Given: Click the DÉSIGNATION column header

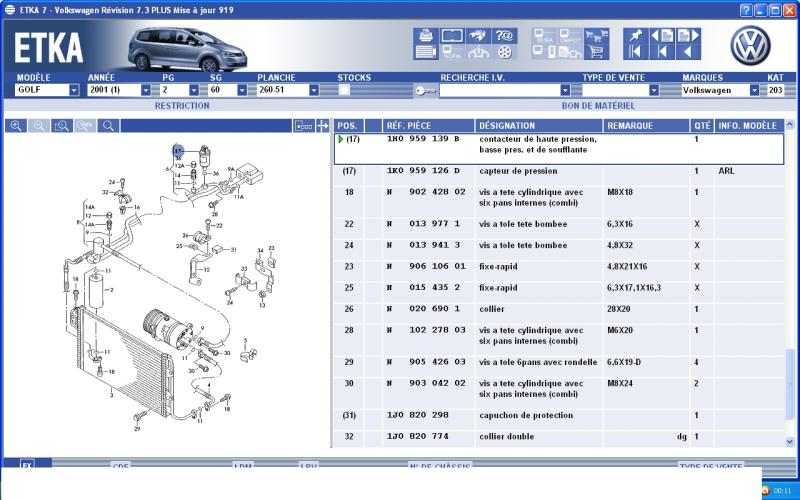Looking at the screenshot, I should pos(539,126).
